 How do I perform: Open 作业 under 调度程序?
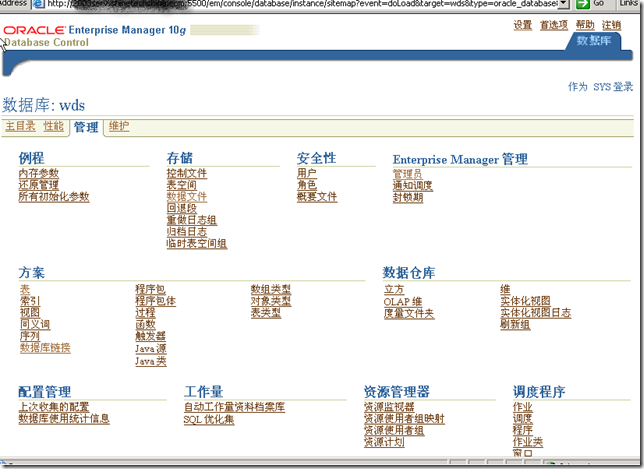[x=523, y=407]
